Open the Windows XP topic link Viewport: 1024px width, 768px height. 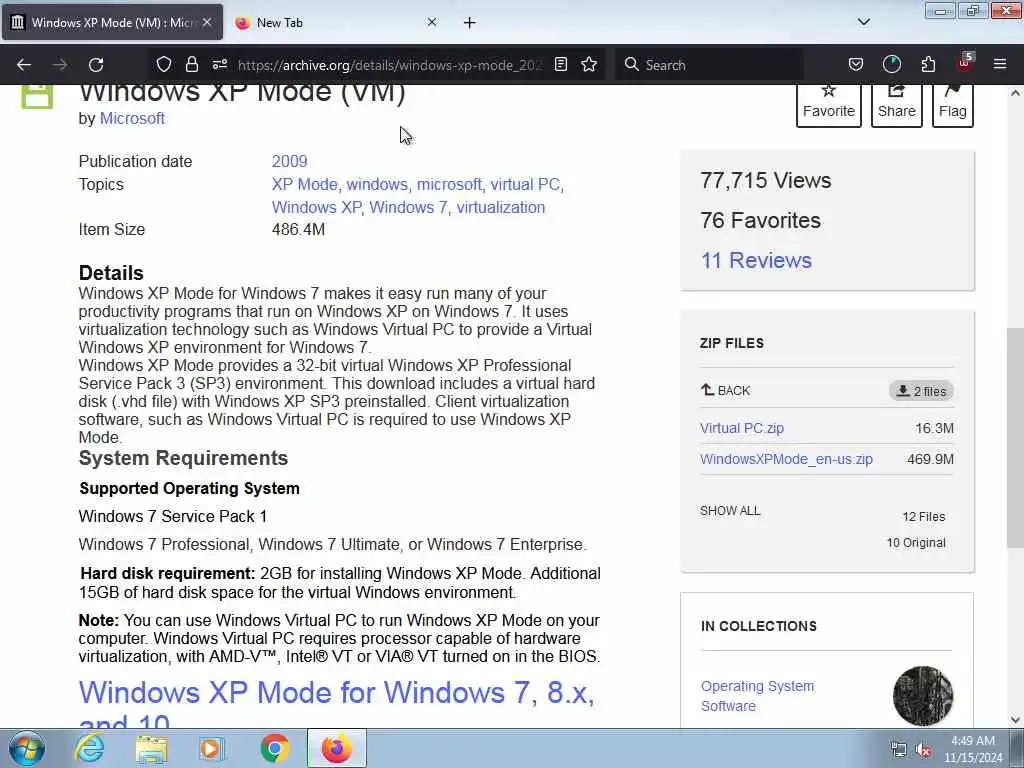(316, 207)
